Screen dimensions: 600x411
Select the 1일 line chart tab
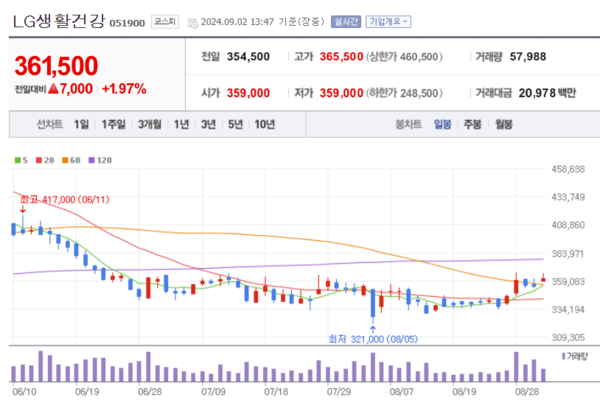82,124
